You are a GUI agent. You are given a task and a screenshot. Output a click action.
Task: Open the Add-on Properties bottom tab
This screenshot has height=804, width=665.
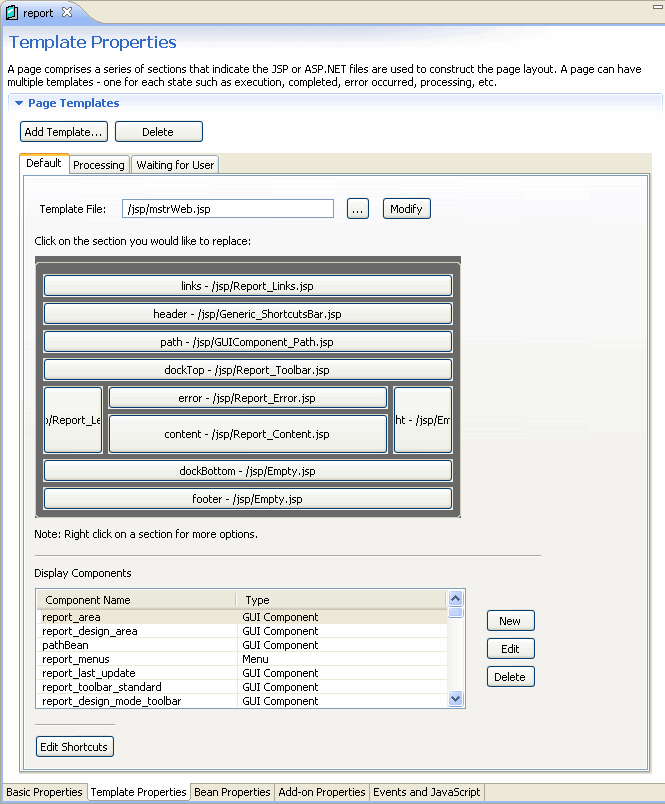(x=321, y=792)
